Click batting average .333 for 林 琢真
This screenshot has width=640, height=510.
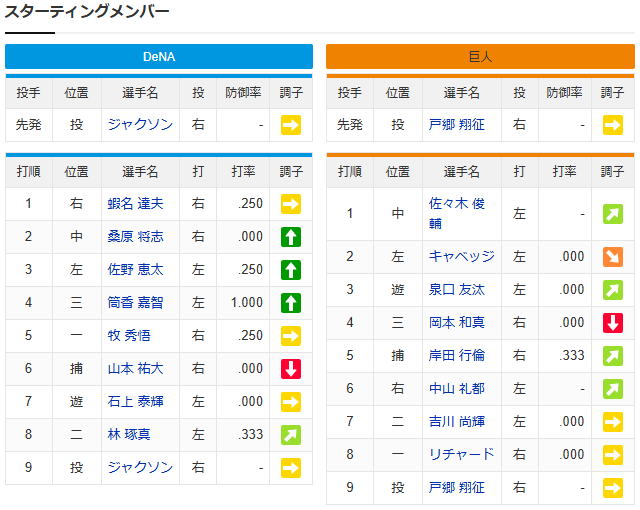coord(250,435)
